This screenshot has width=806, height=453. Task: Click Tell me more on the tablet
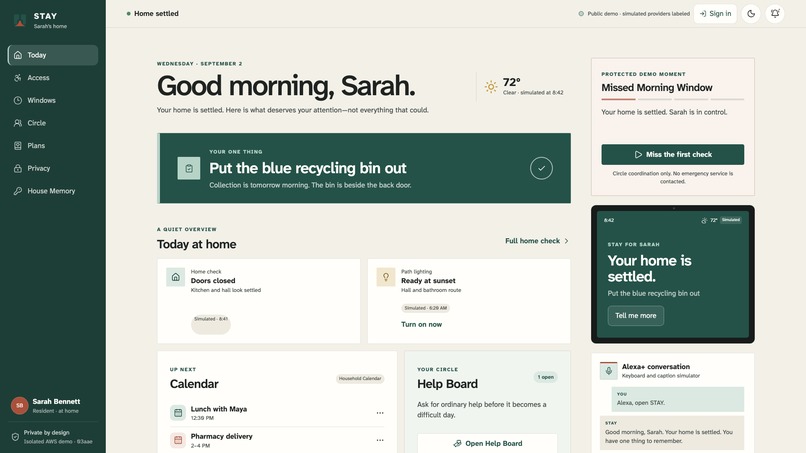point(636,316)
